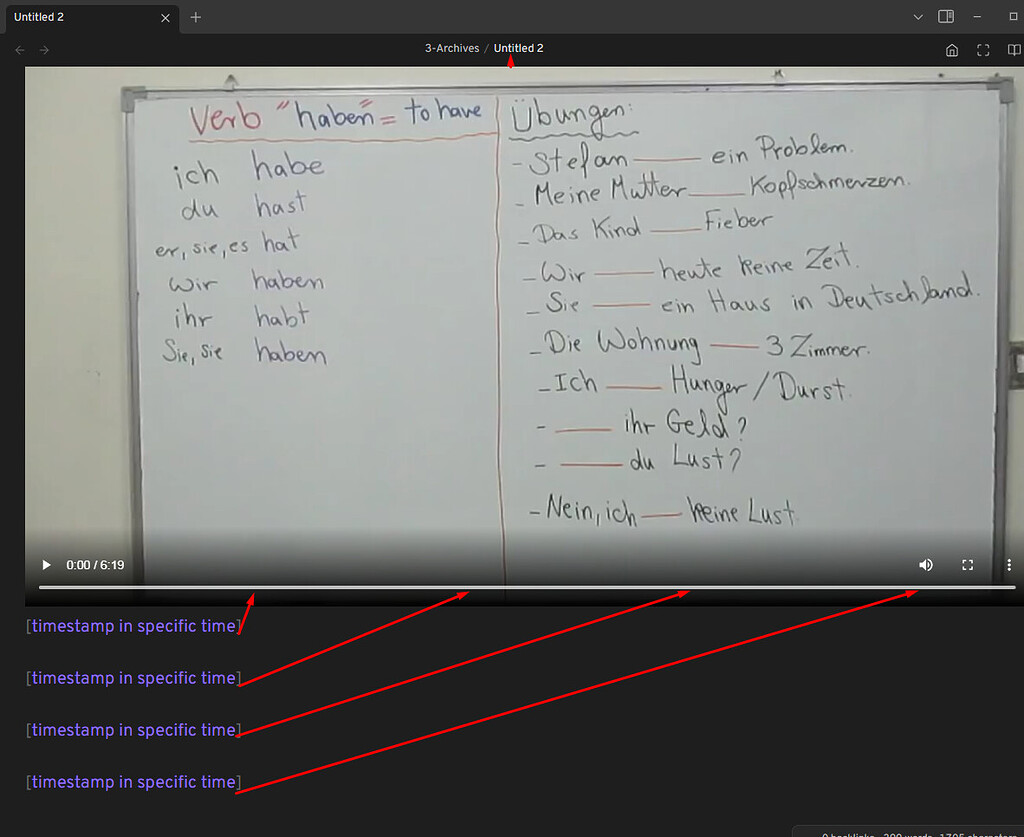Toggle the right sidebar panel

946,17
